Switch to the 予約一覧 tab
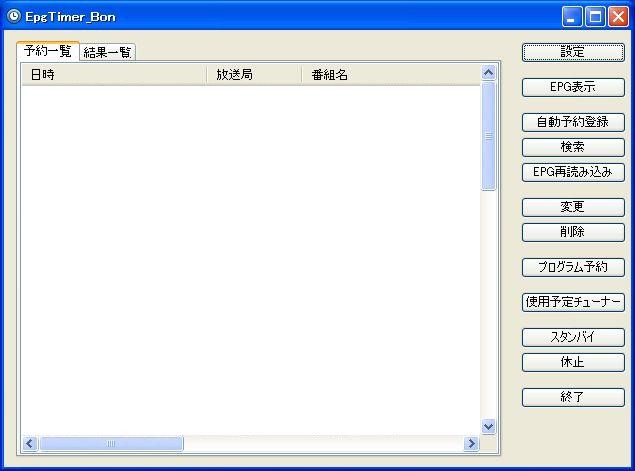This screenshot has width=635, height=471. pyautogui.click(x=48, y=51)
